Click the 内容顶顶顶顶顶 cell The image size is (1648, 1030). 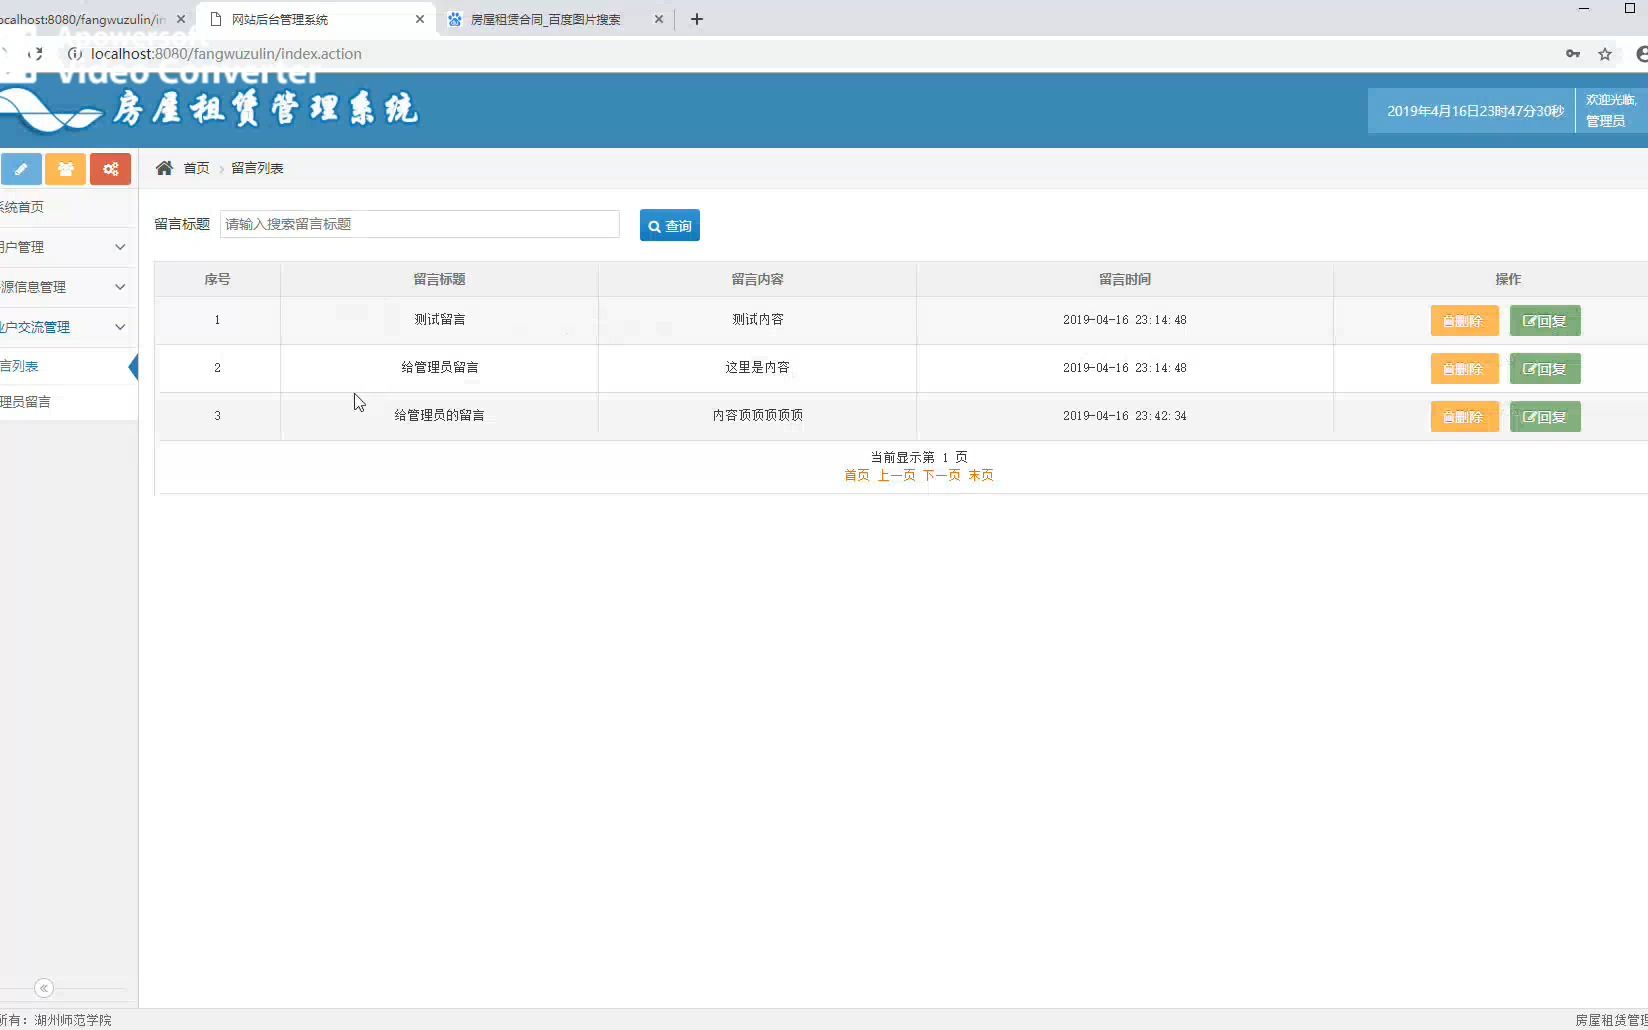pyautogui.click(x=757, y=415)
